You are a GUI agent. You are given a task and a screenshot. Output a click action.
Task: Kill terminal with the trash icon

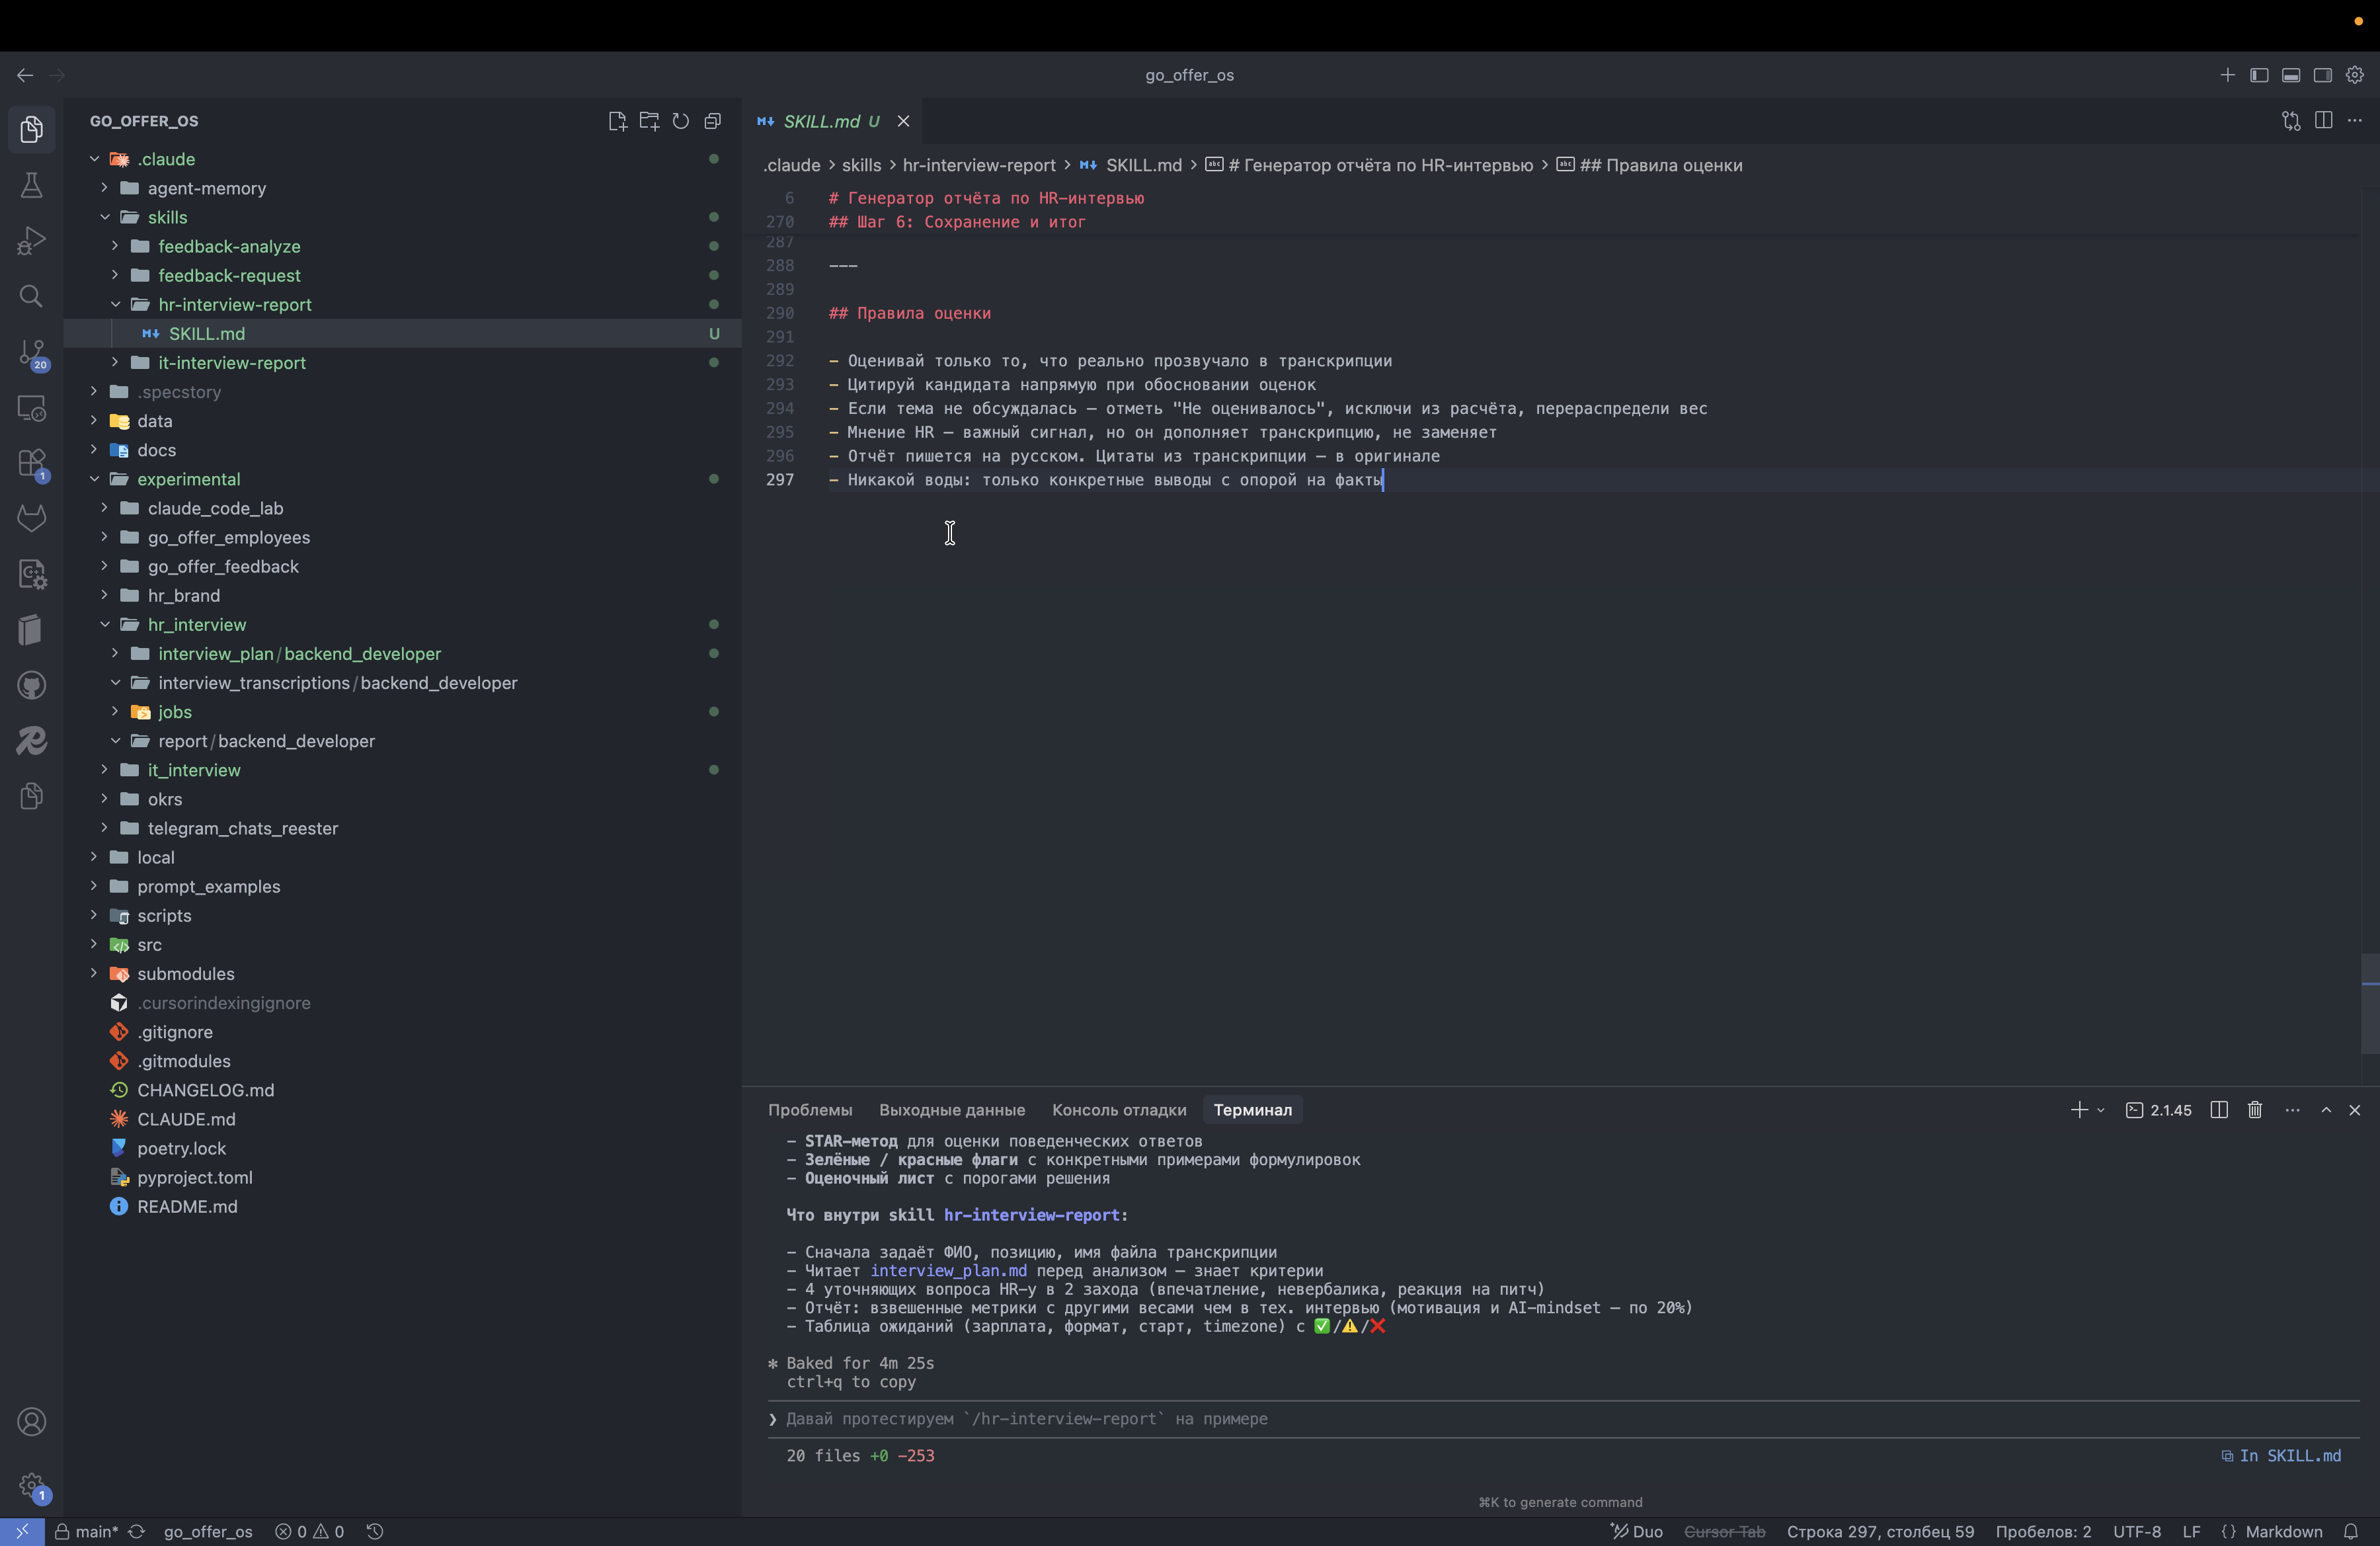pyautogui.click(x=2255, y=1110)
